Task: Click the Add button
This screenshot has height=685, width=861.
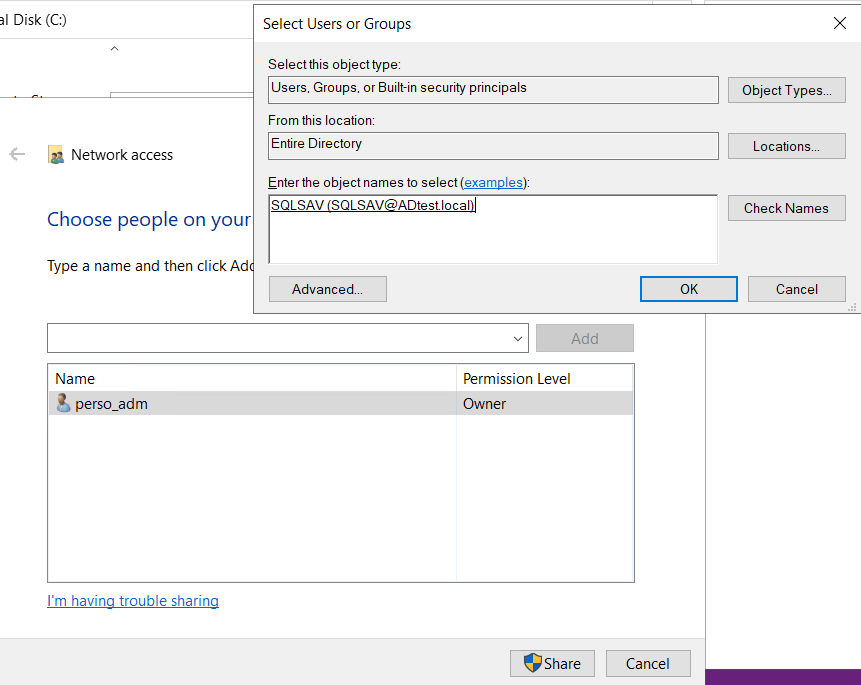Action: point(585,338)
